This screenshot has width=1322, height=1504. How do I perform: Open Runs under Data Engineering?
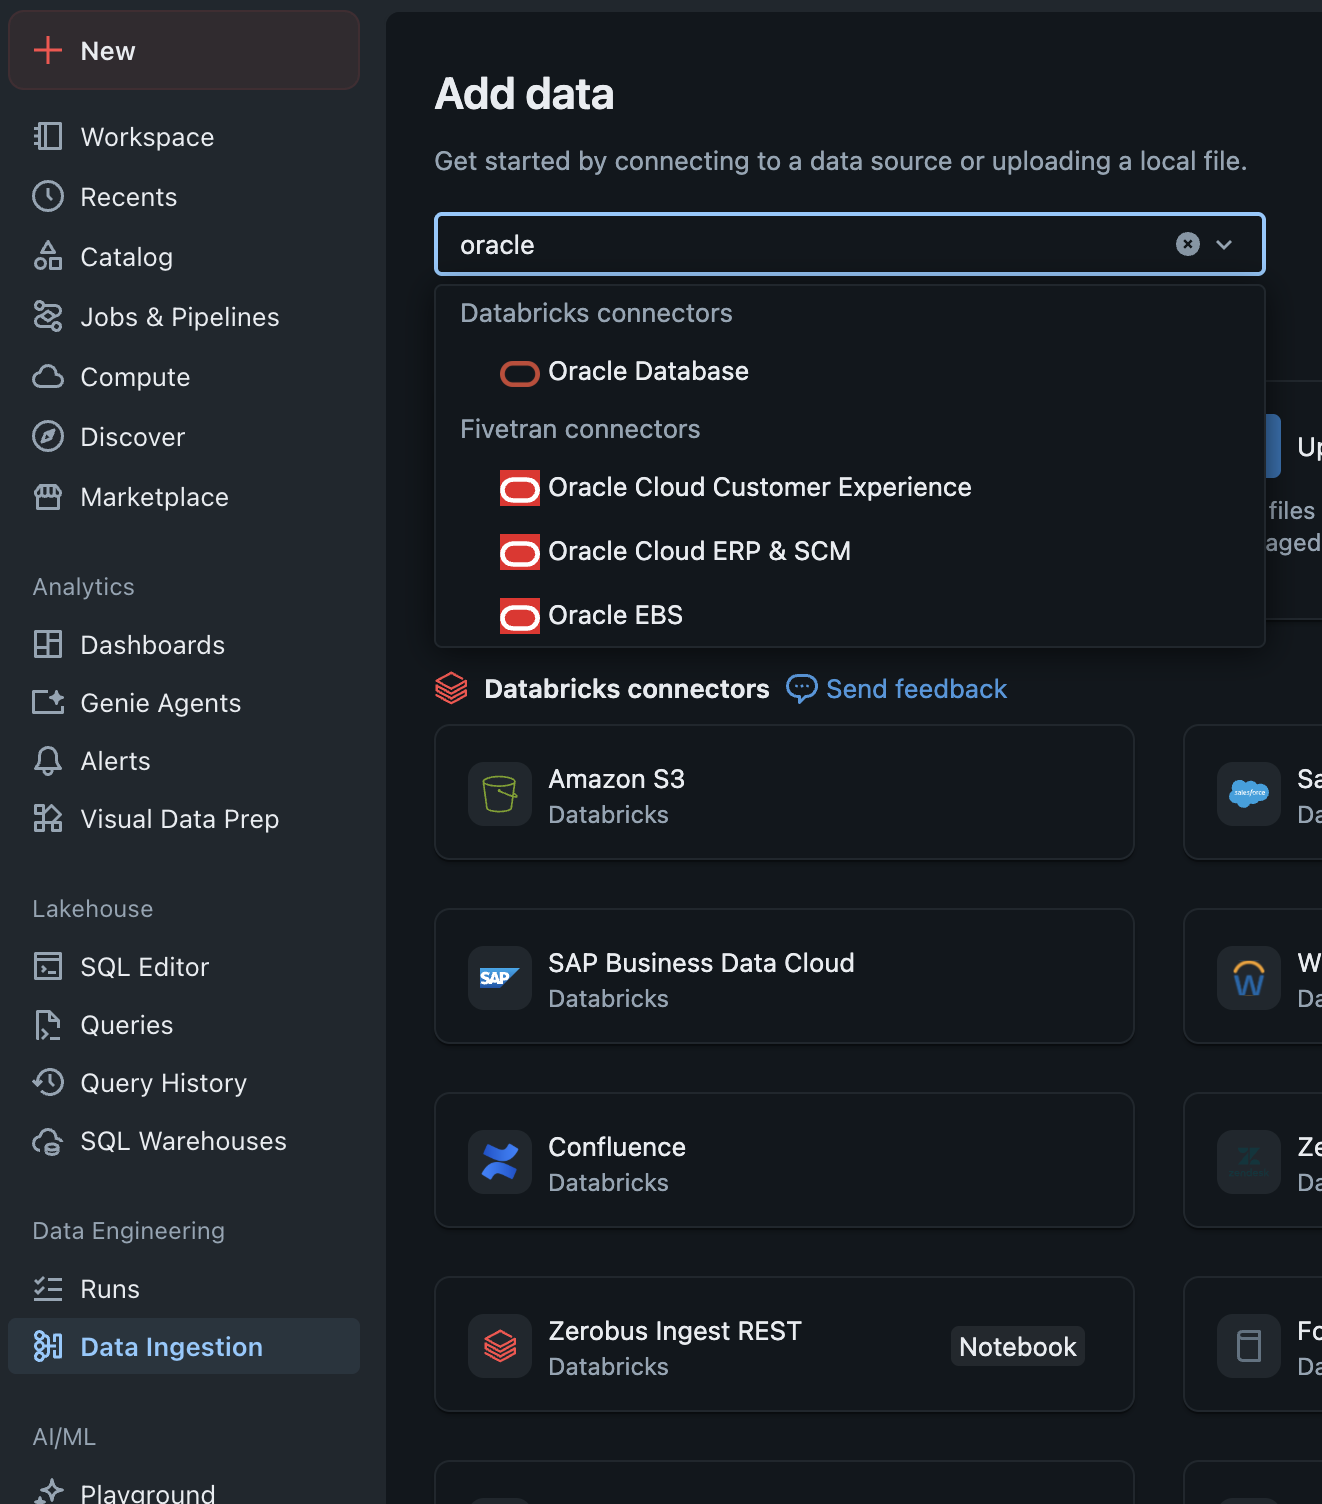tap(184, 1288)
